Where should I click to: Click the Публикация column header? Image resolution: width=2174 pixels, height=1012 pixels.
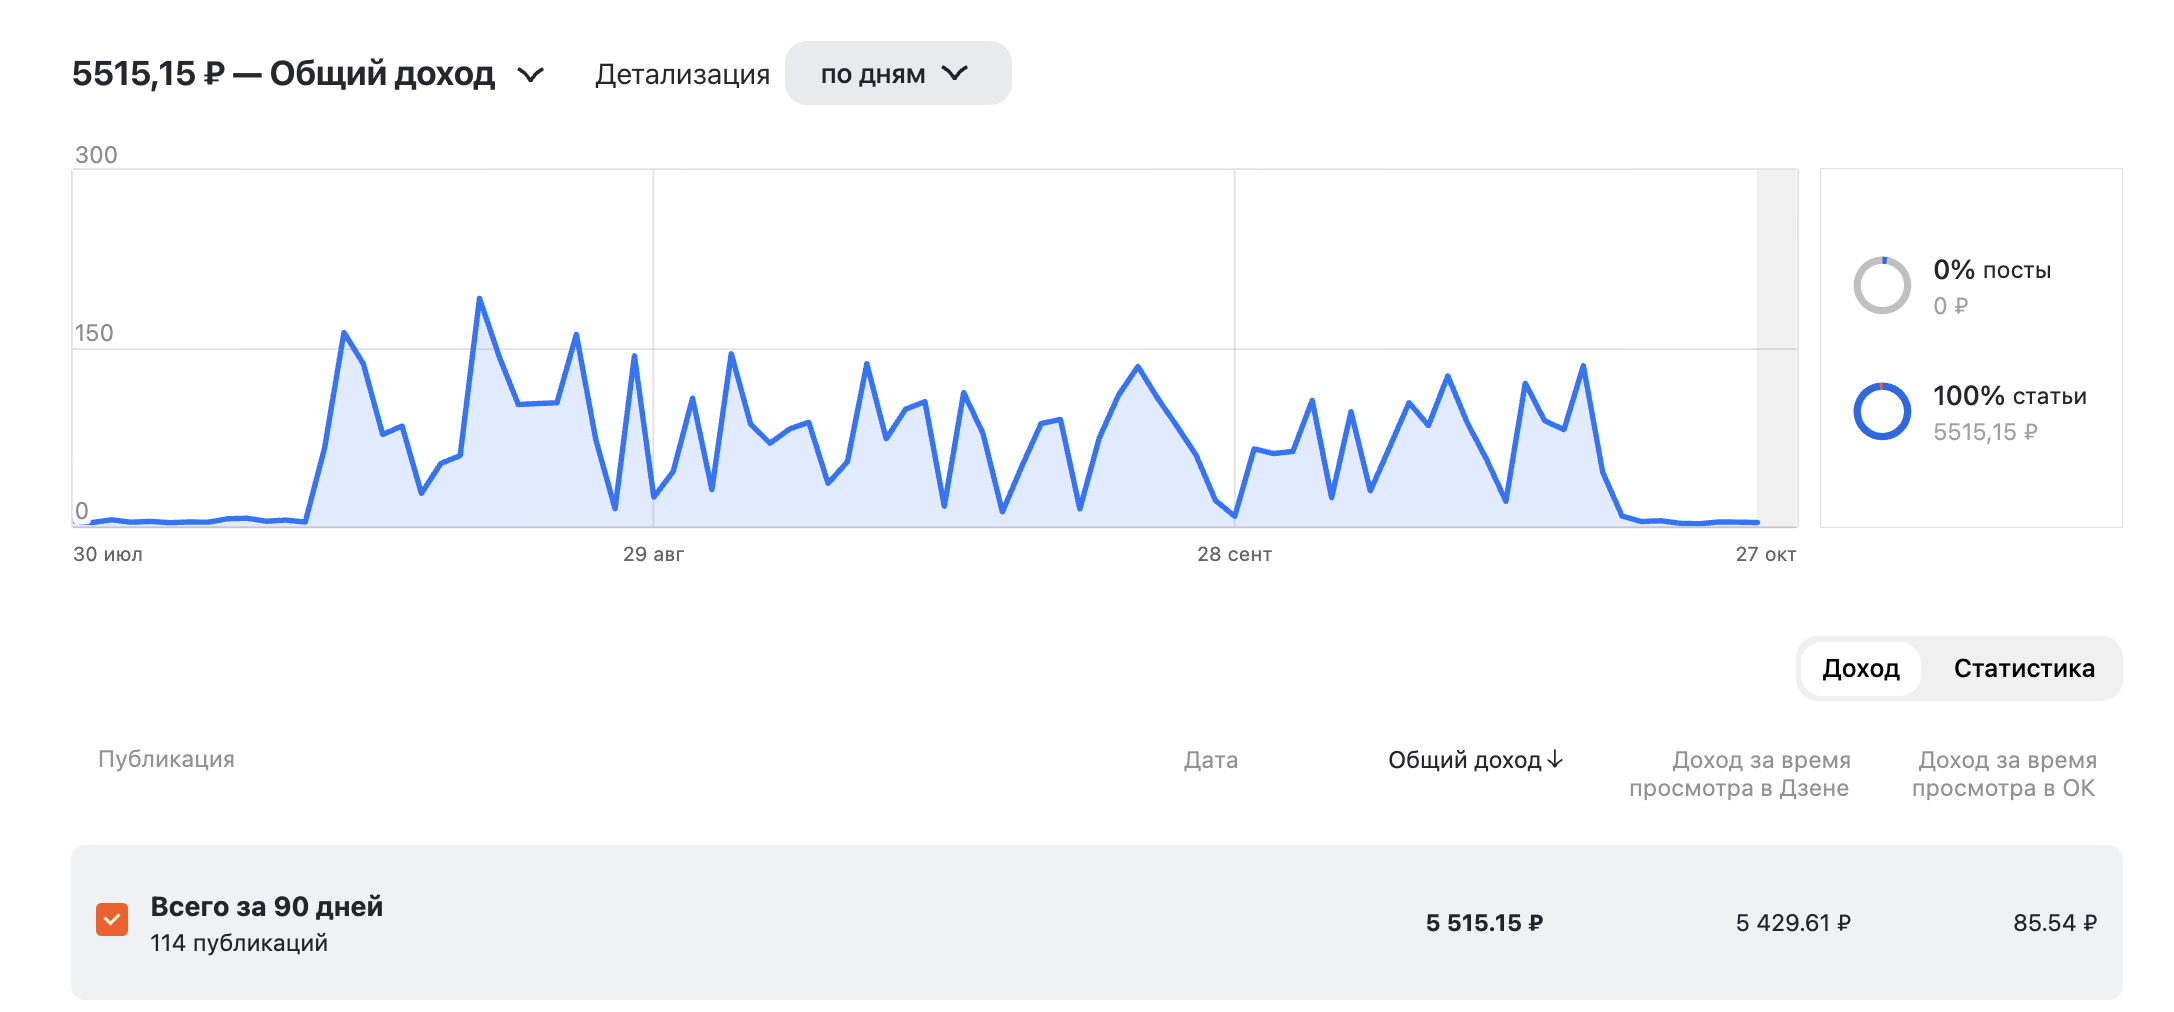166,759
